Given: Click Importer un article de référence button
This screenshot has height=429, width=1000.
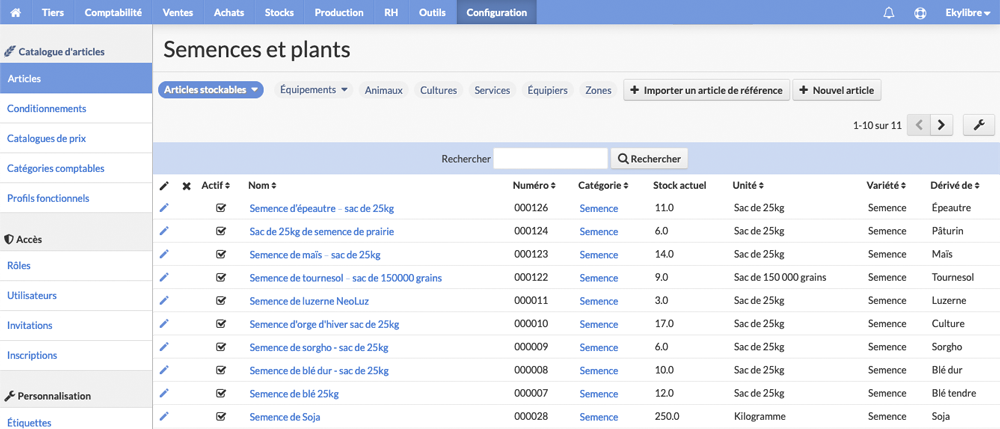Looking at the screenshot, I should click(707, 90).
